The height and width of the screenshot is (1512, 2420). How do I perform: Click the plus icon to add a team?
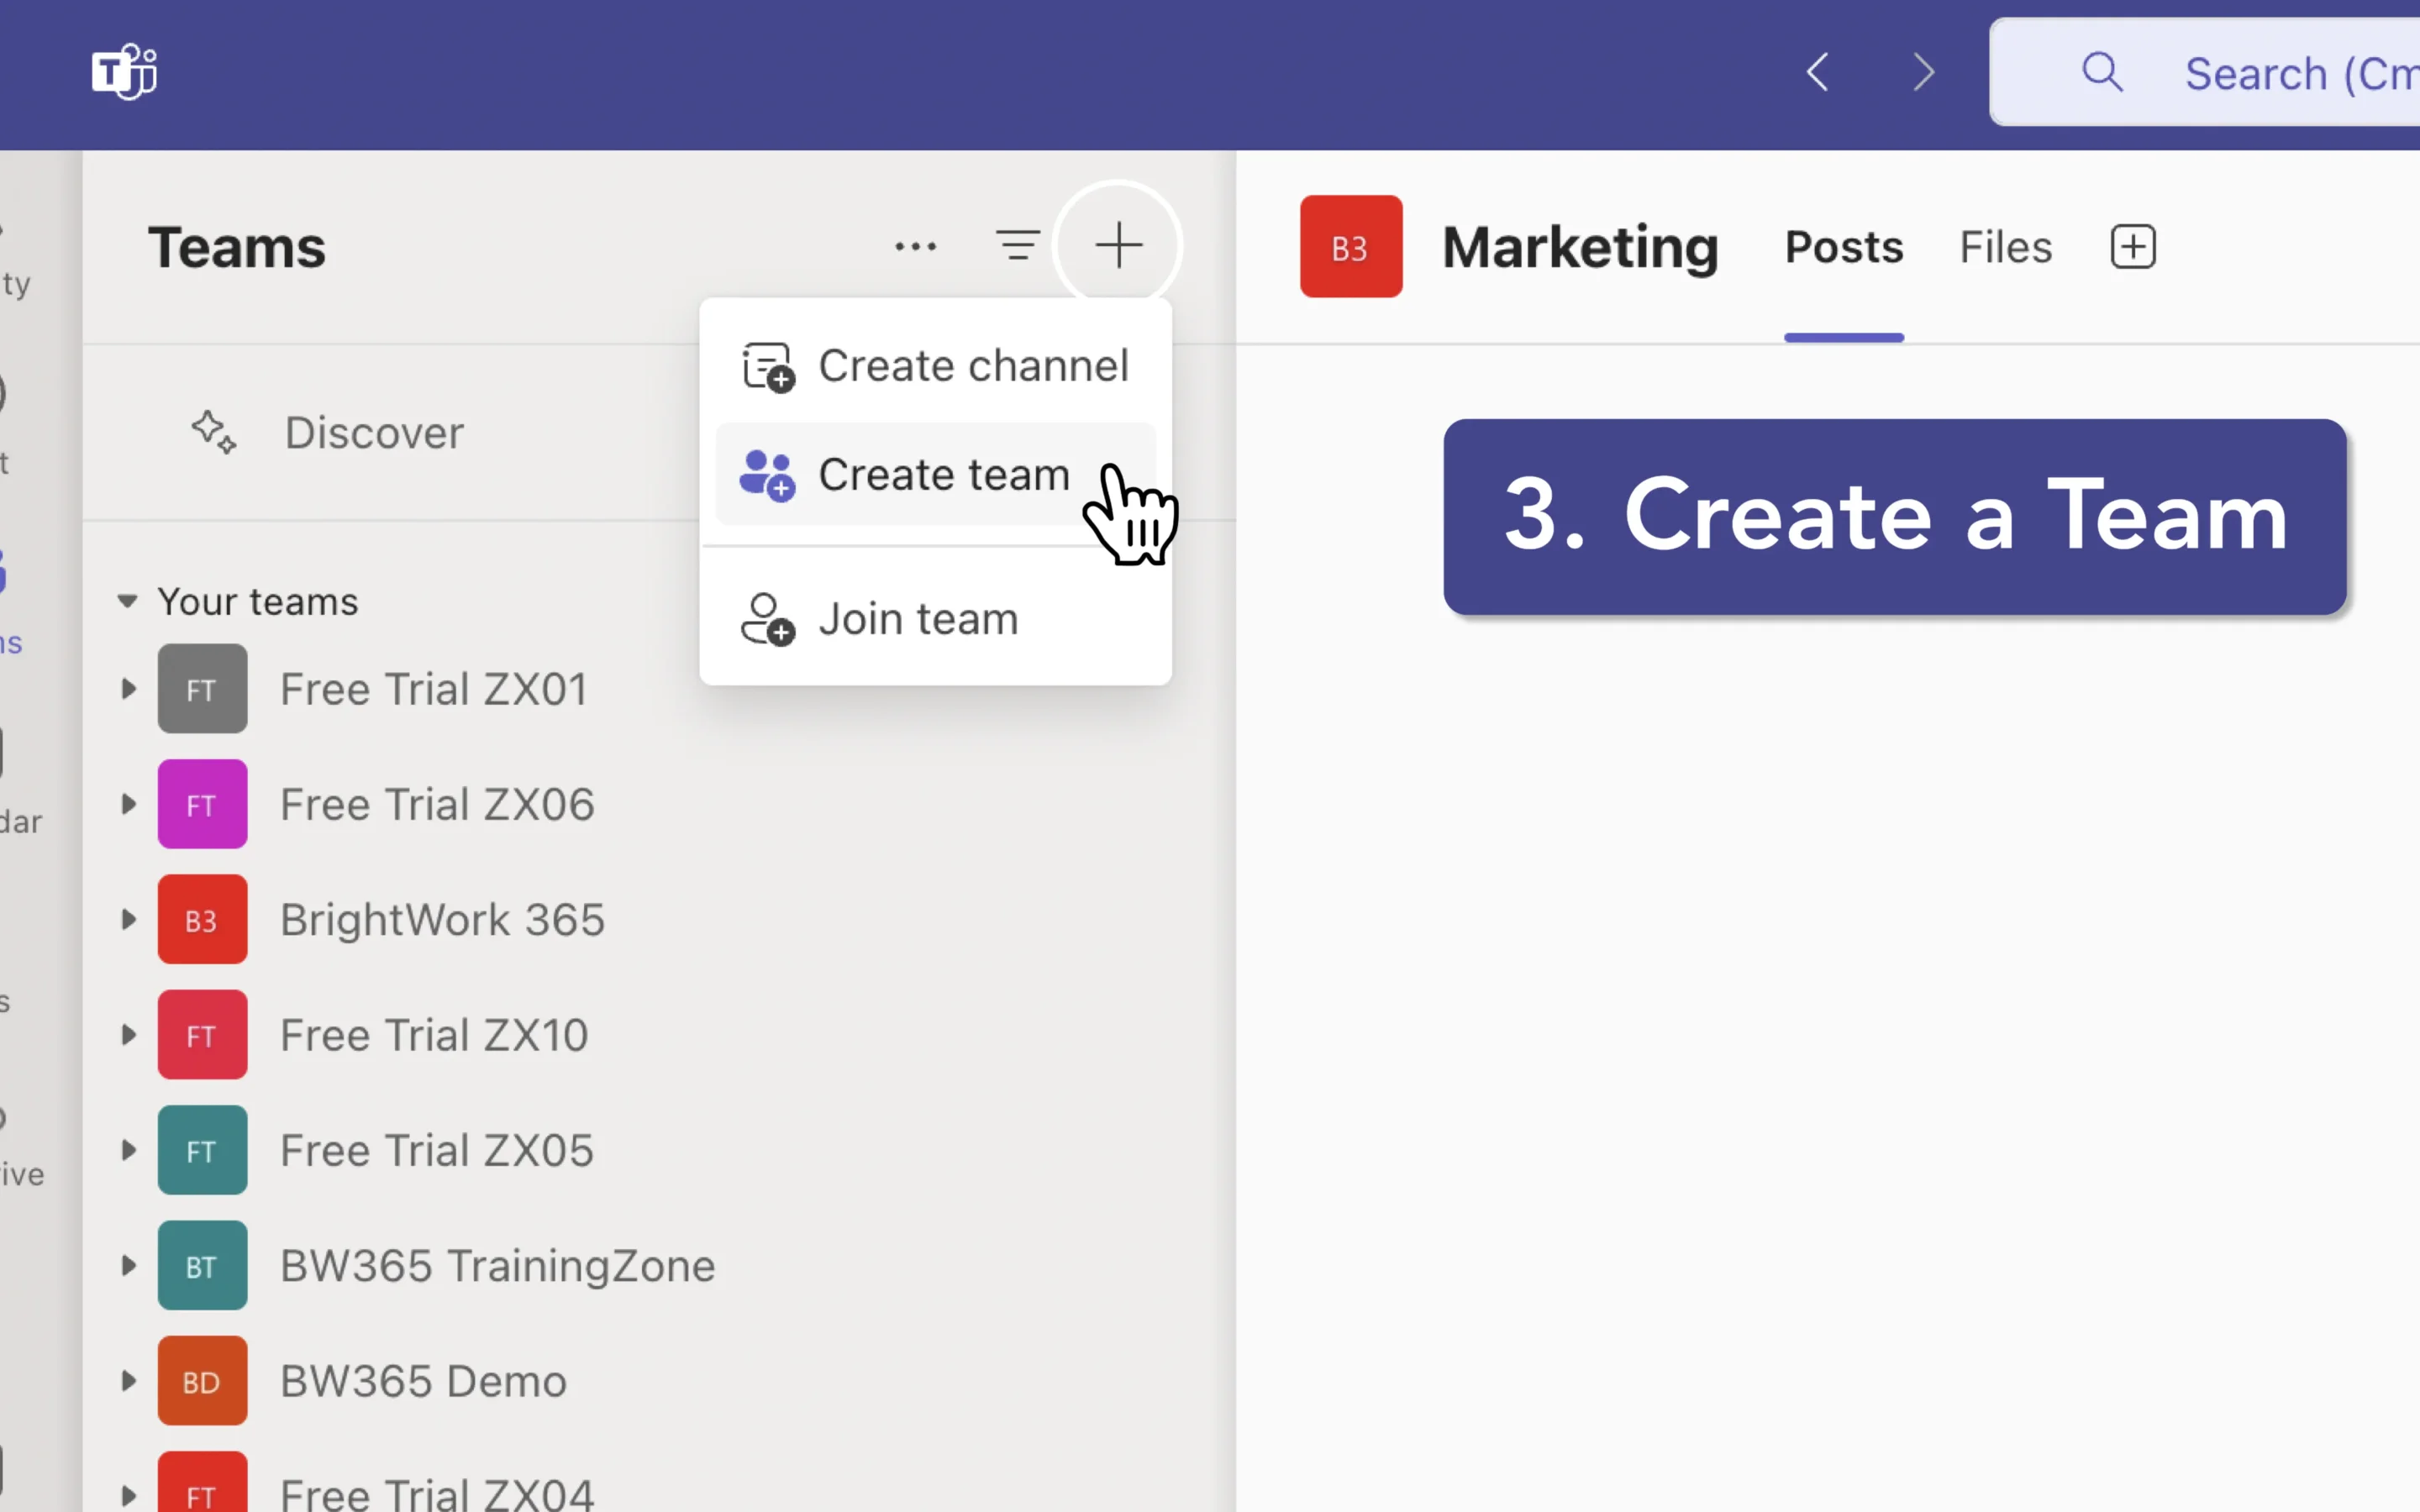coord(1118,244)
